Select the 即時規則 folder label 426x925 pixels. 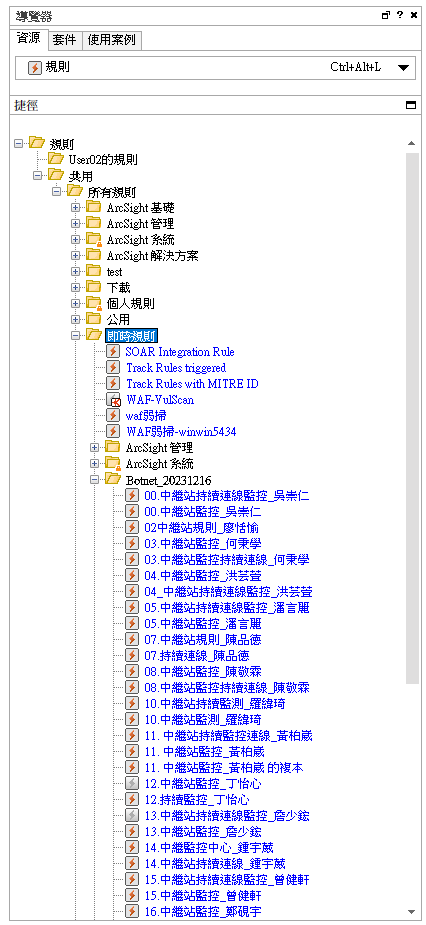132,335
